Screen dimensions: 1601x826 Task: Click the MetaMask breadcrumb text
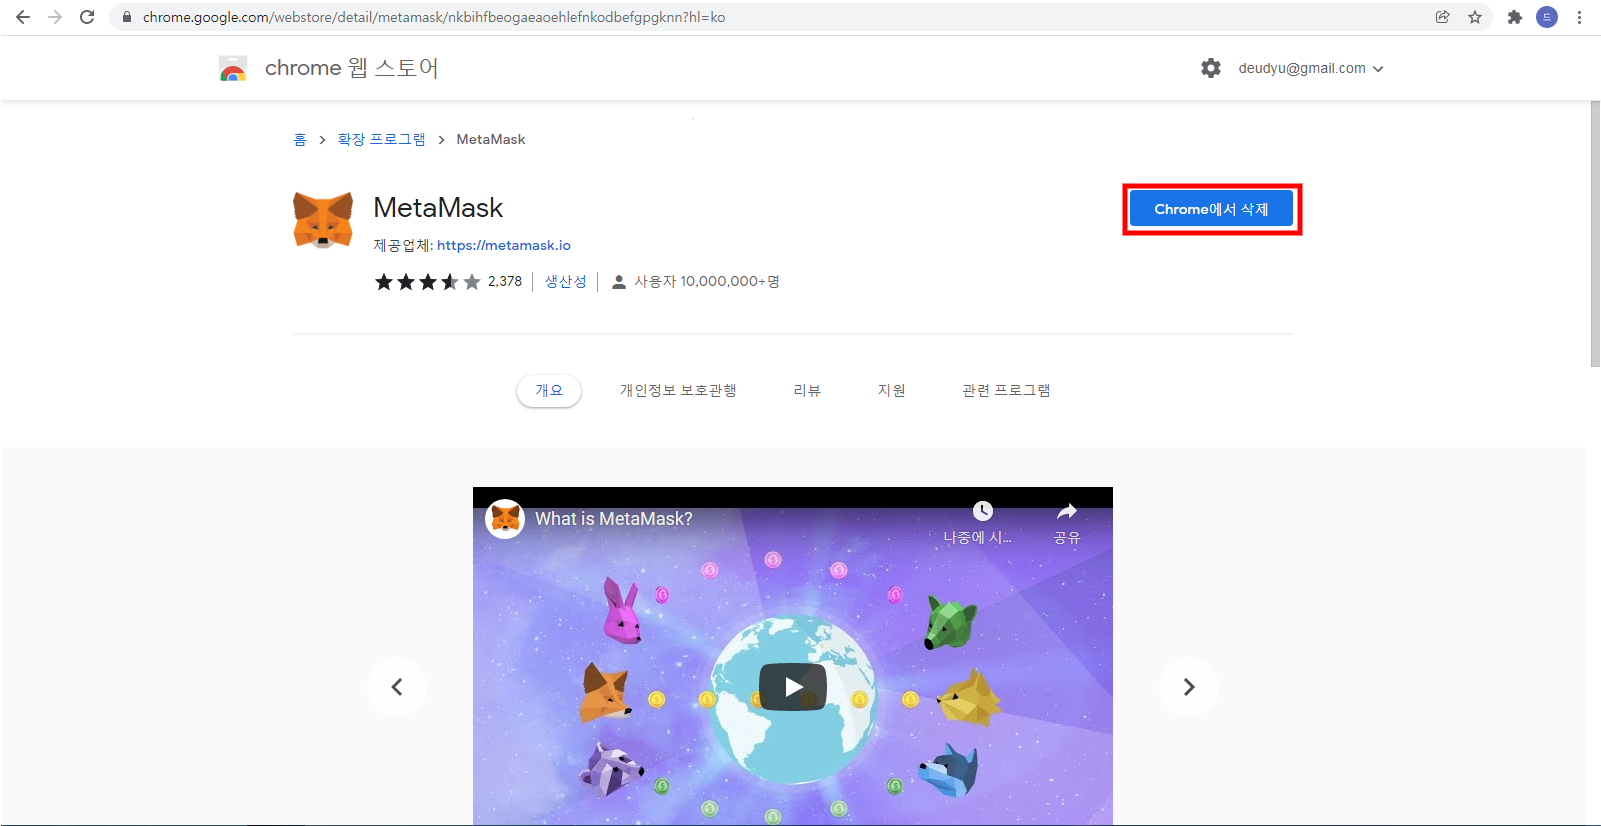click(x=491, y=139)
